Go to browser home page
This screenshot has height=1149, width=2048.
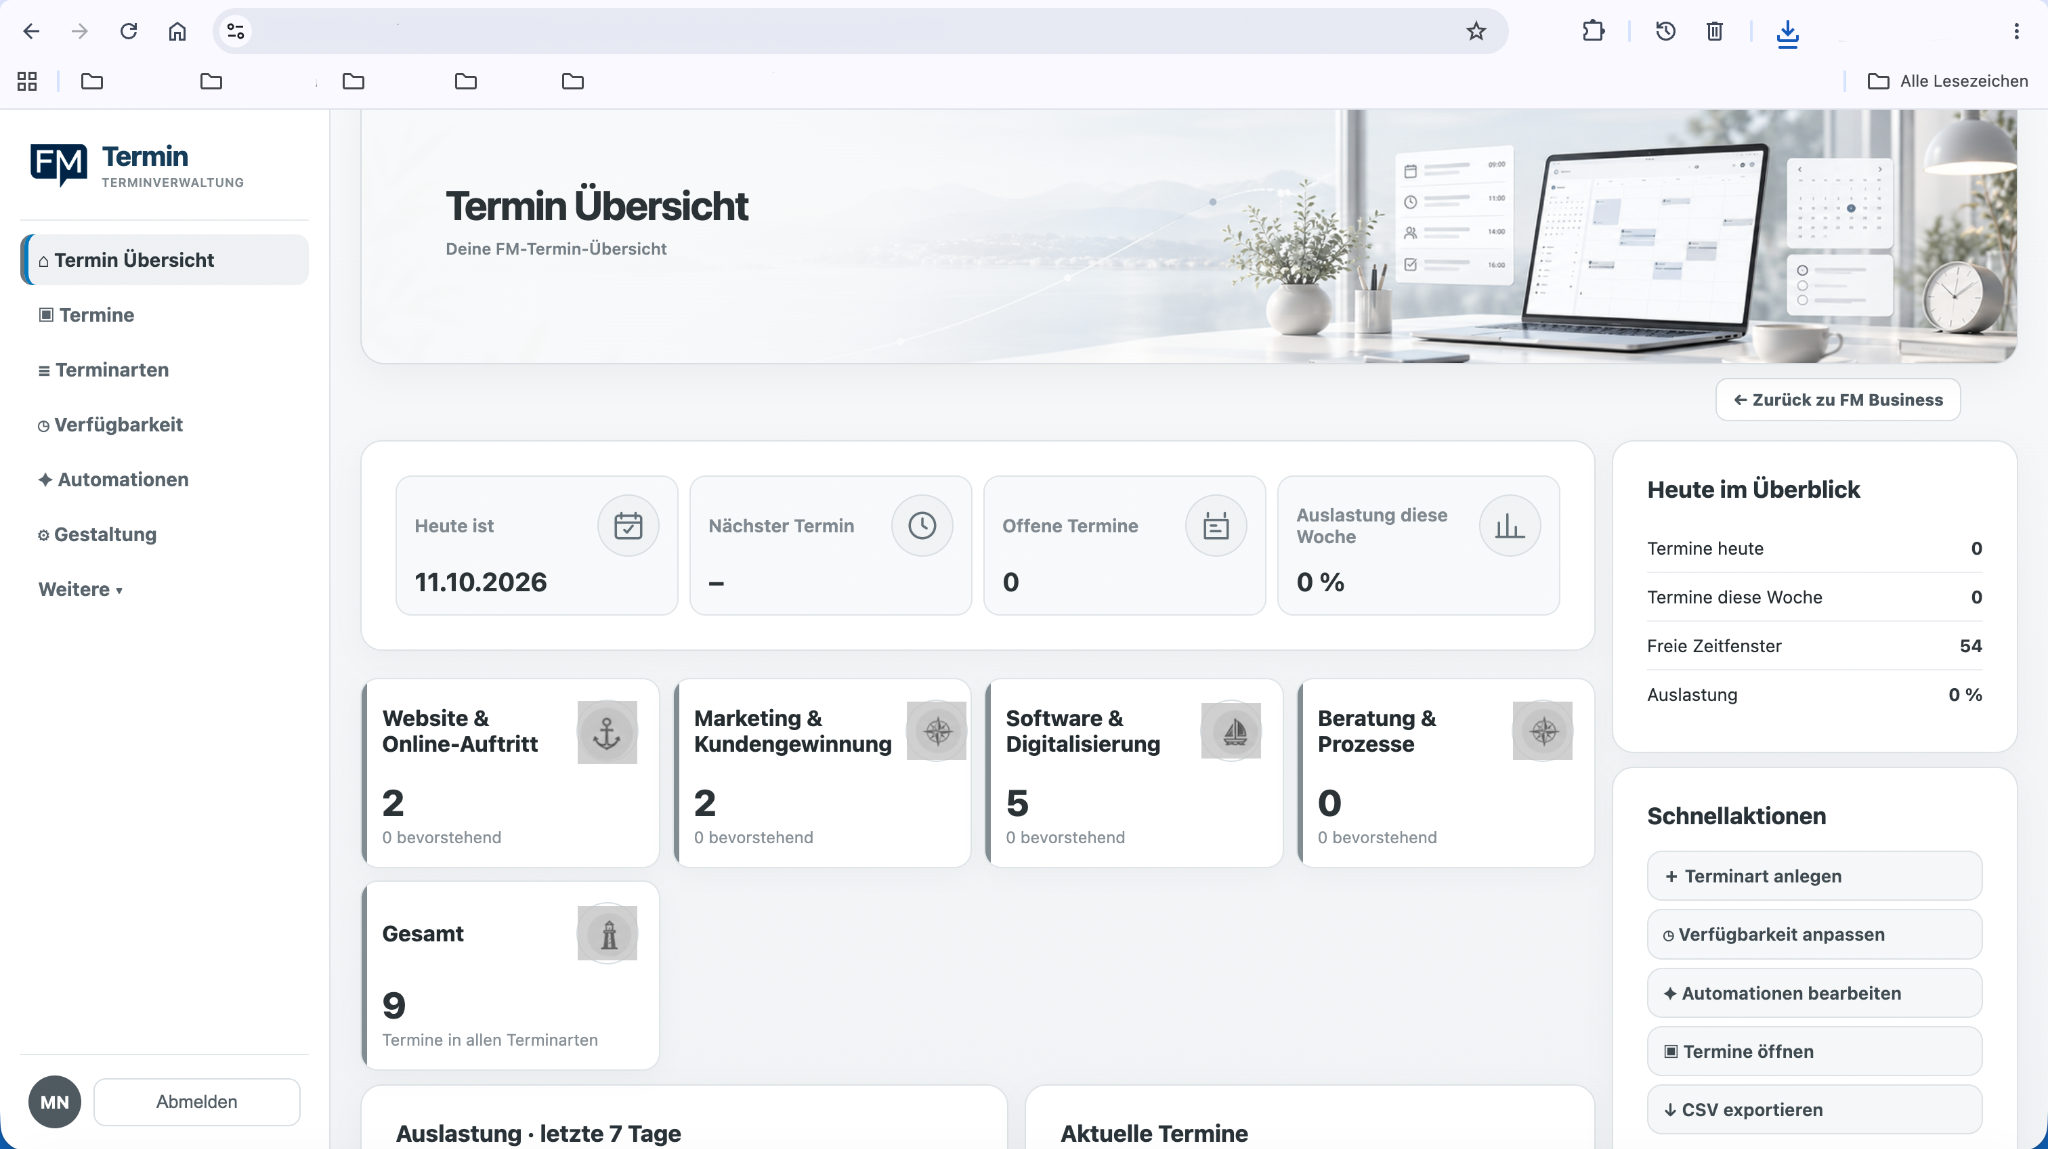coord(177,31)
